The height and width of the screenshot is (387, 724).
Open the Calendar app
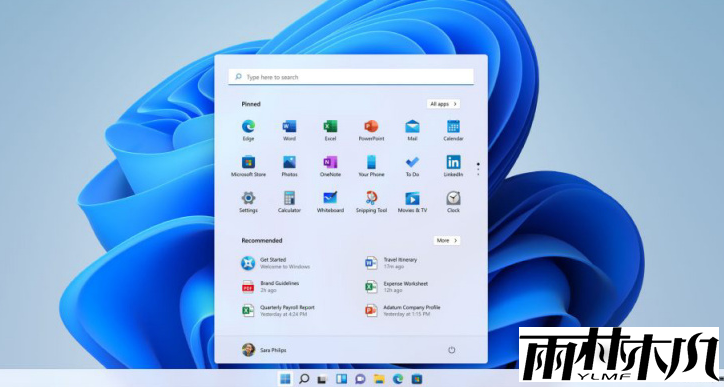[x=453, y=130]
